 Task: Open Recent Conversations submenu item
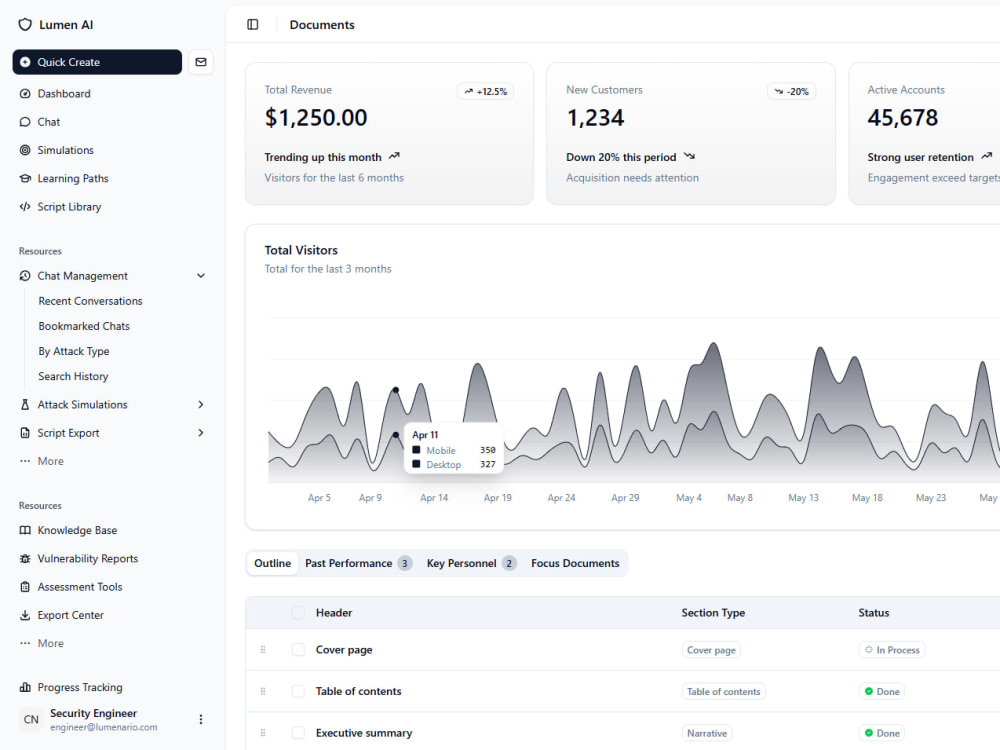91,301
